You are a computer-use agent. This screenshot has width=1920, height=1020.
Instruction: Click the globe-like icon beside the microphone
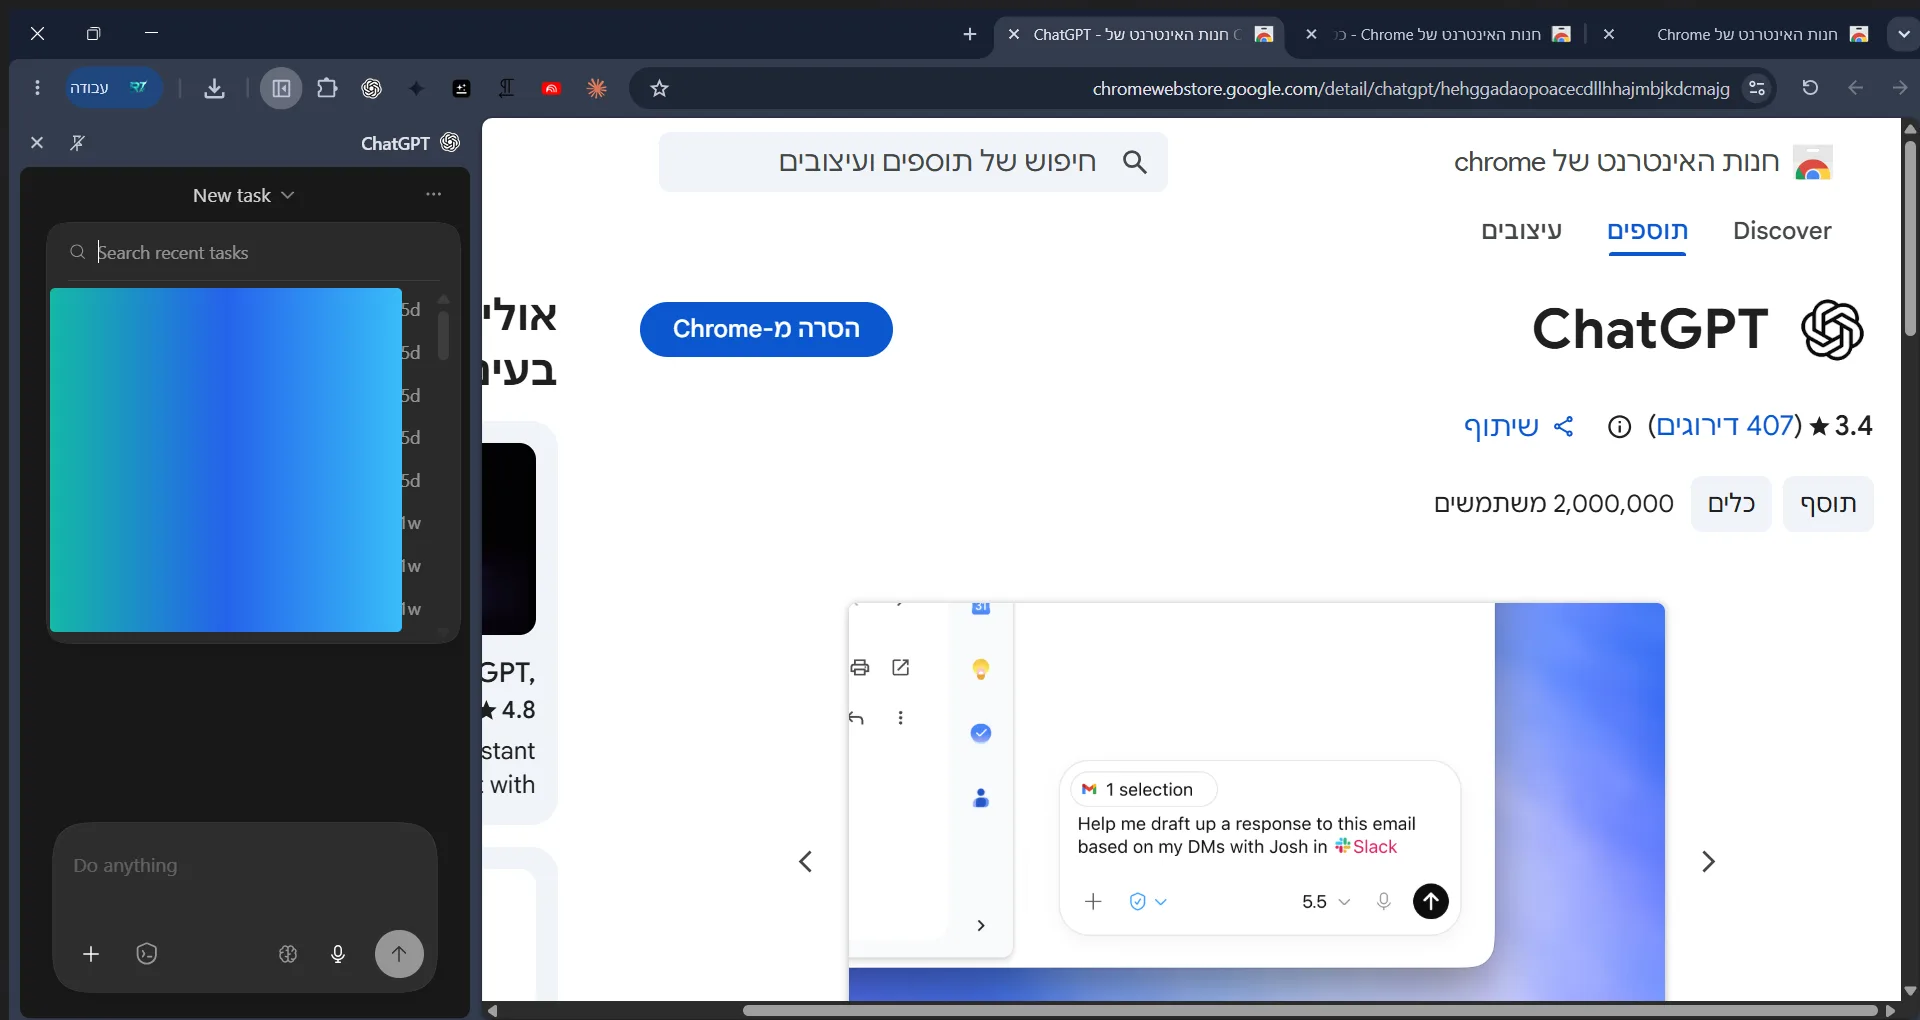coord(288,954)
